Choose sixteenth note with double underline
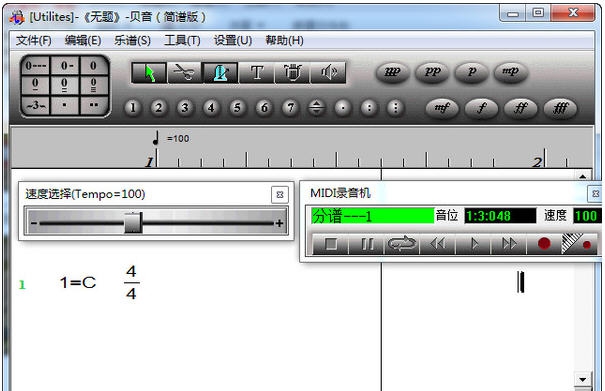 pyautogui.click(x=65, y=85)
